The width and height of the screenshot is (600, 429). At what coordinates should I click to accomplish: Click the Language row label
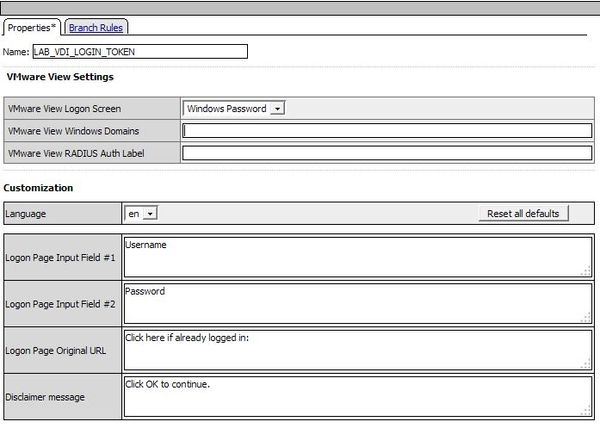click(x=26, y=214)
